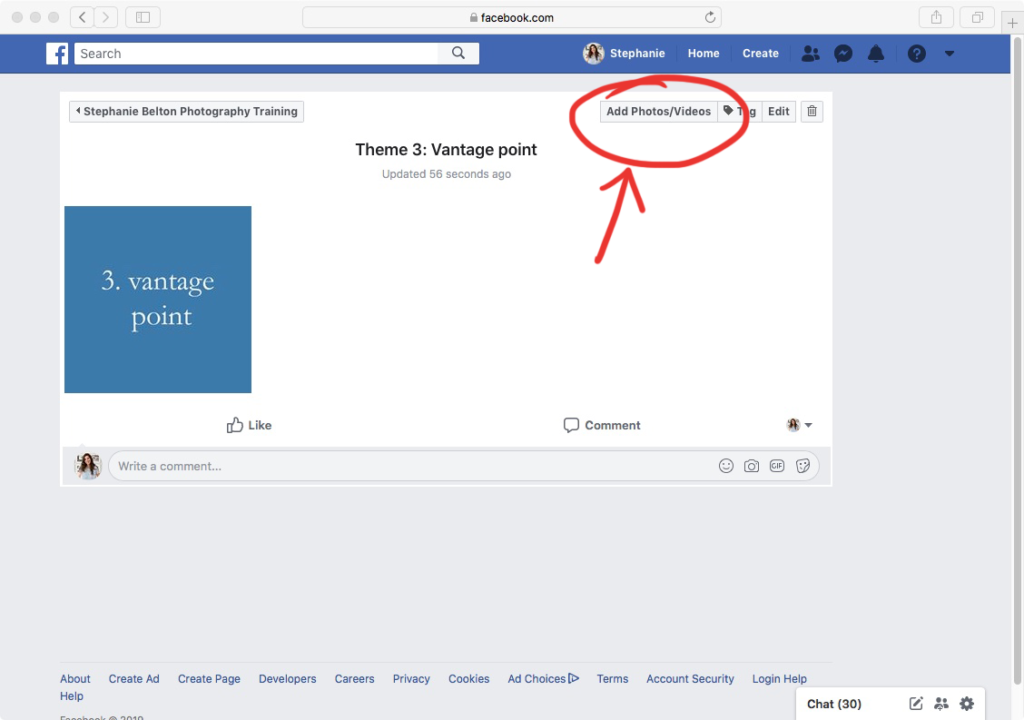The width and height of the screenshot is (1024, 720).
Task: Create new group in chat bar
Action: [941, 704]
